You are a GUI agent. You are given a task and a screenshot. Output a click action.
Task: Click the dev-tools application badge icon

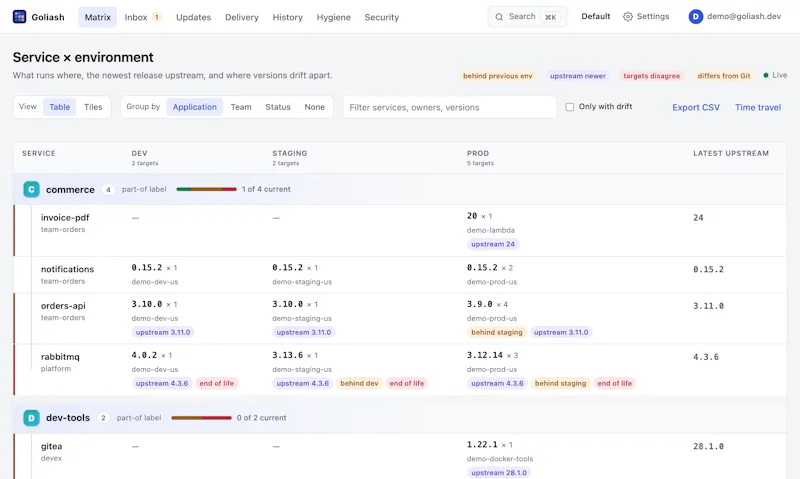click(x=31, y=418)
